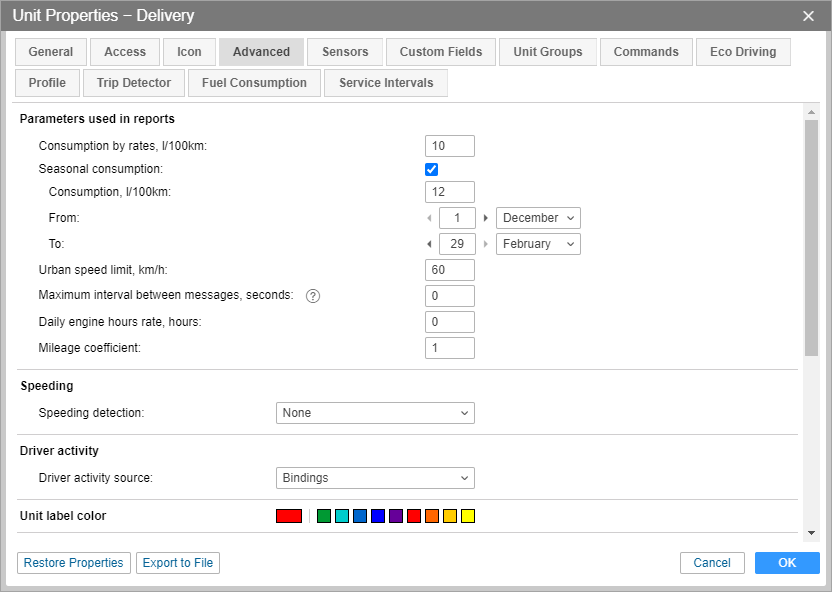The image size is (832, 592).
Task: Expand the Driver activity source dropdown
Action: click(375, 478)
